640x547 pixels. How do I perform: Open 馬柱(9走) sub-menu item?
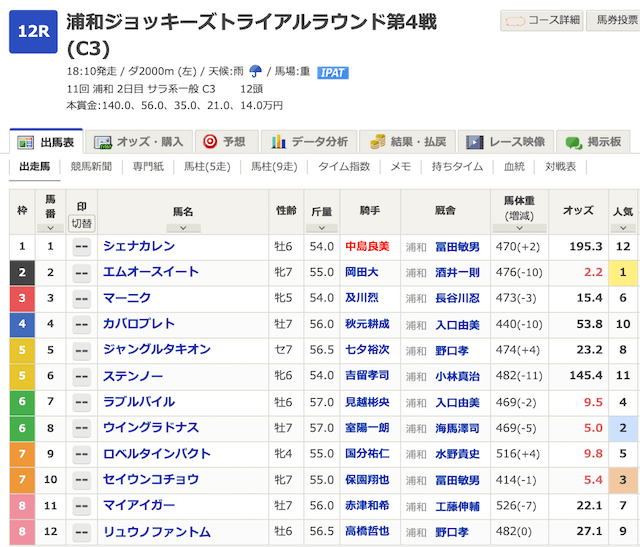(274, 167)
